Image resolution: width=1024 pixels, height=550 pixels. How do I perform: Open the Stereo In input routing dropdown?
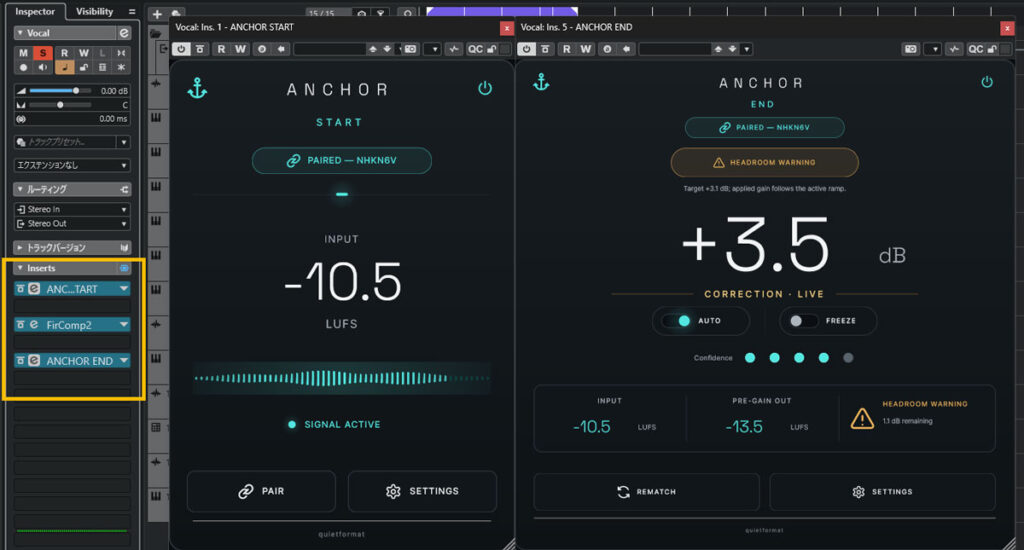(x=72, y=209)
